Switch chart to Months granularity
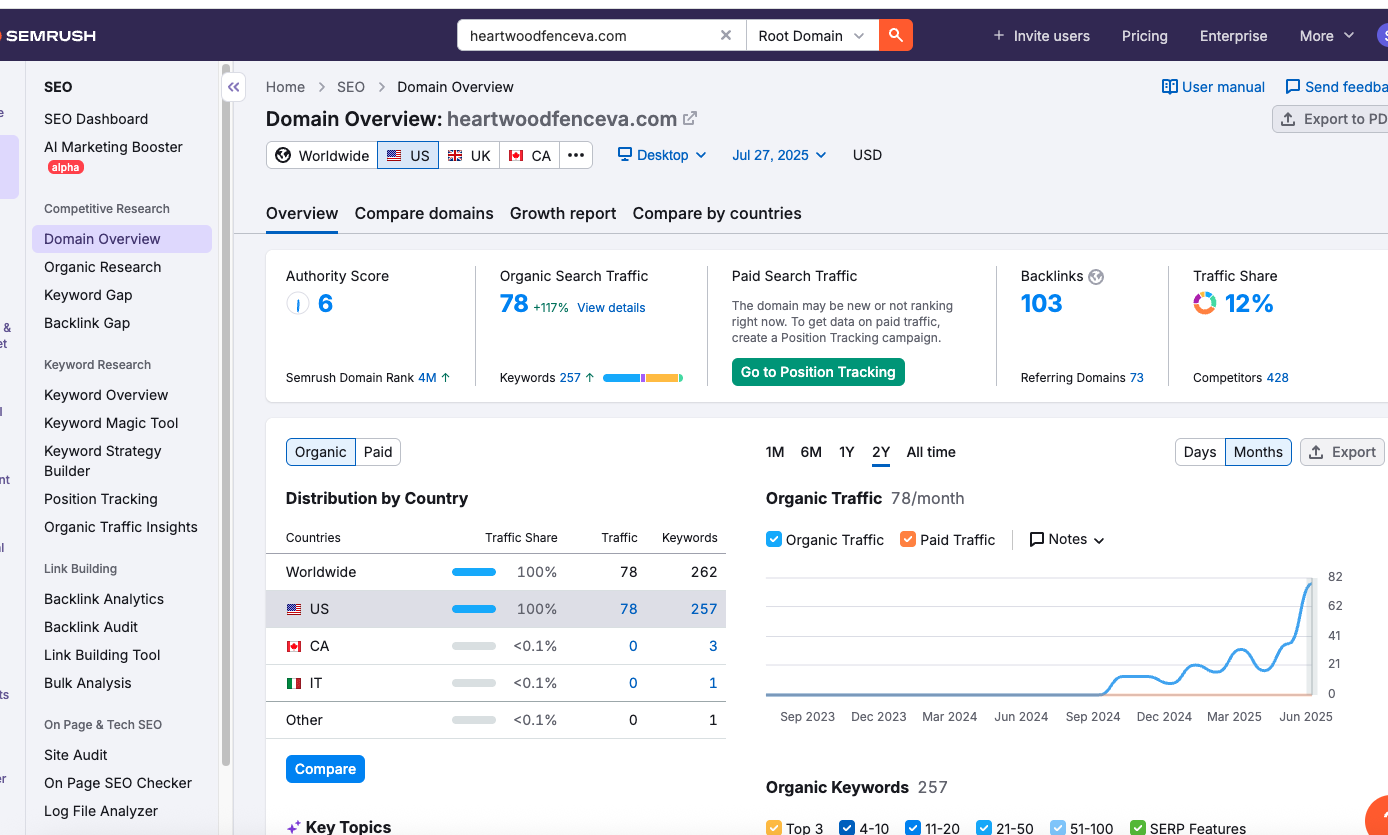The height and width of the screenshot is (835, 1388). [x=1258, y=452]
